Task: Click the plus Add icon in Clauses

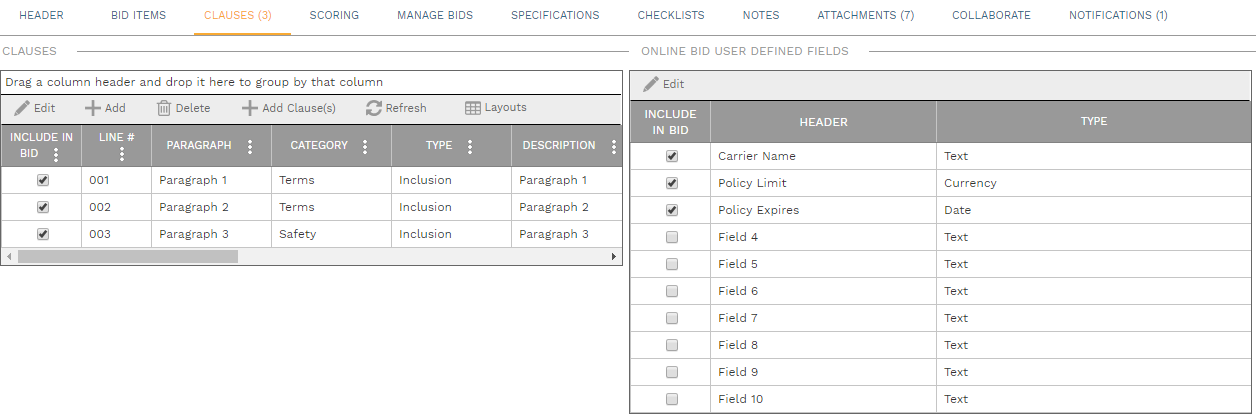Action: pos(92,108)
